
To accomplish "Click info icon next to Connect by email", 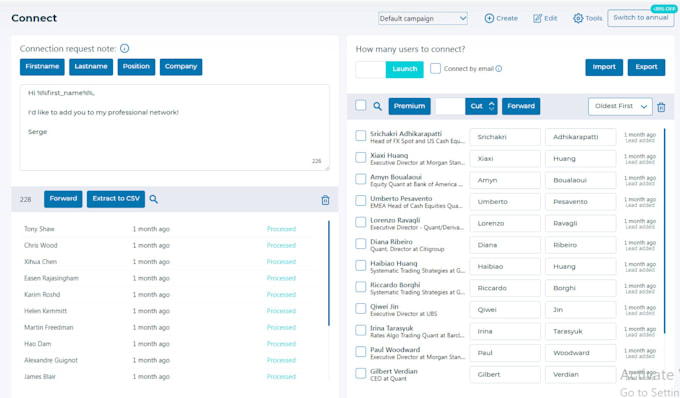I will click(499, 69).
